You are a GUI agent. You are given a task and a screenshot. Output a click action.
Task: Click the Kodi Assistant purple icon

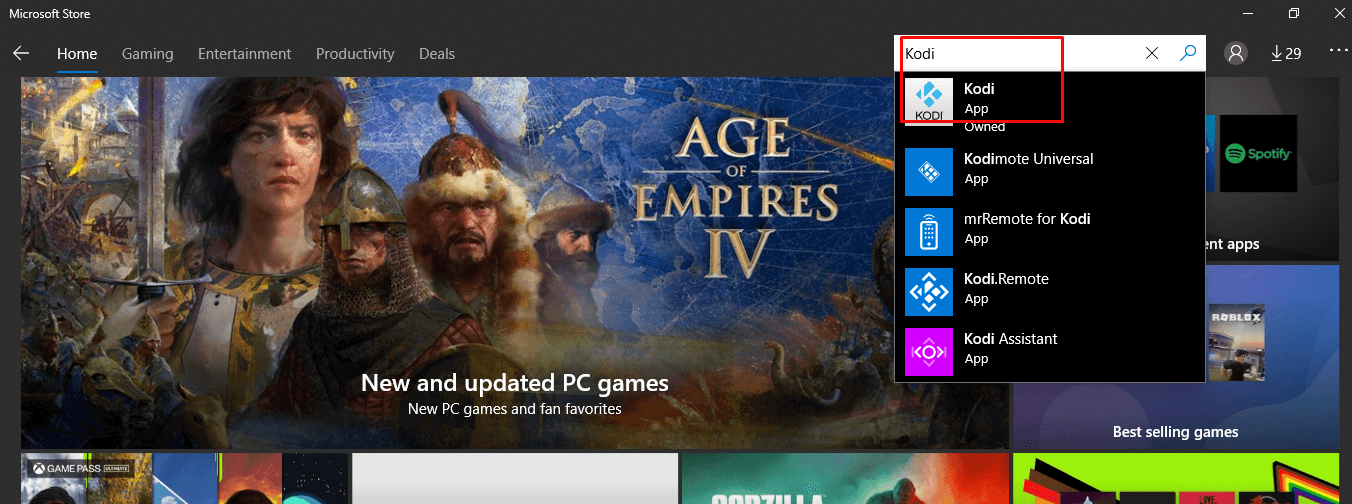[929, 352]
